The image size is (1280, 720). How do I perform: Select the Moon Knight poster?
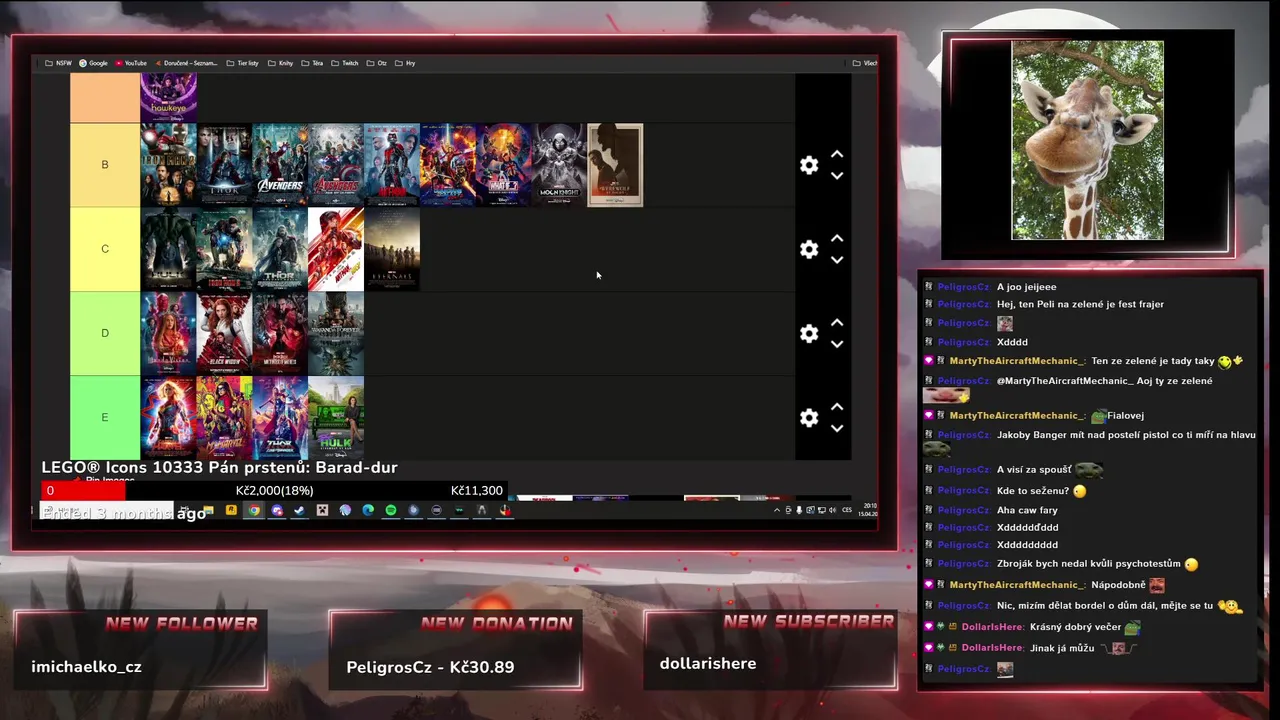559,165
